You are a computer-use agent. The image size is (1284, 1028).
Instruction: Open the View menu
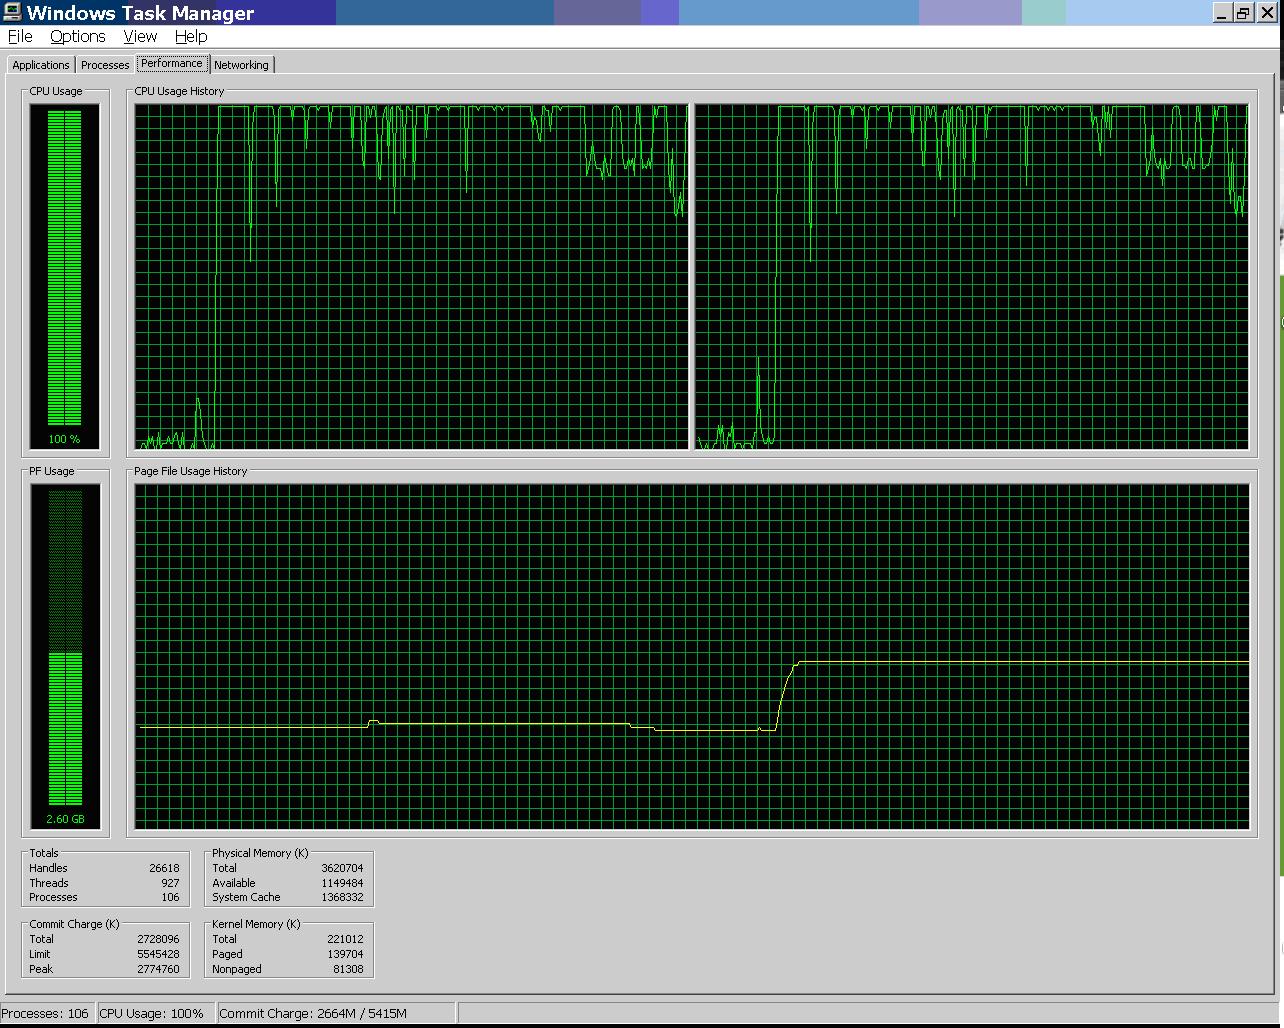click(x=140, y=36)
